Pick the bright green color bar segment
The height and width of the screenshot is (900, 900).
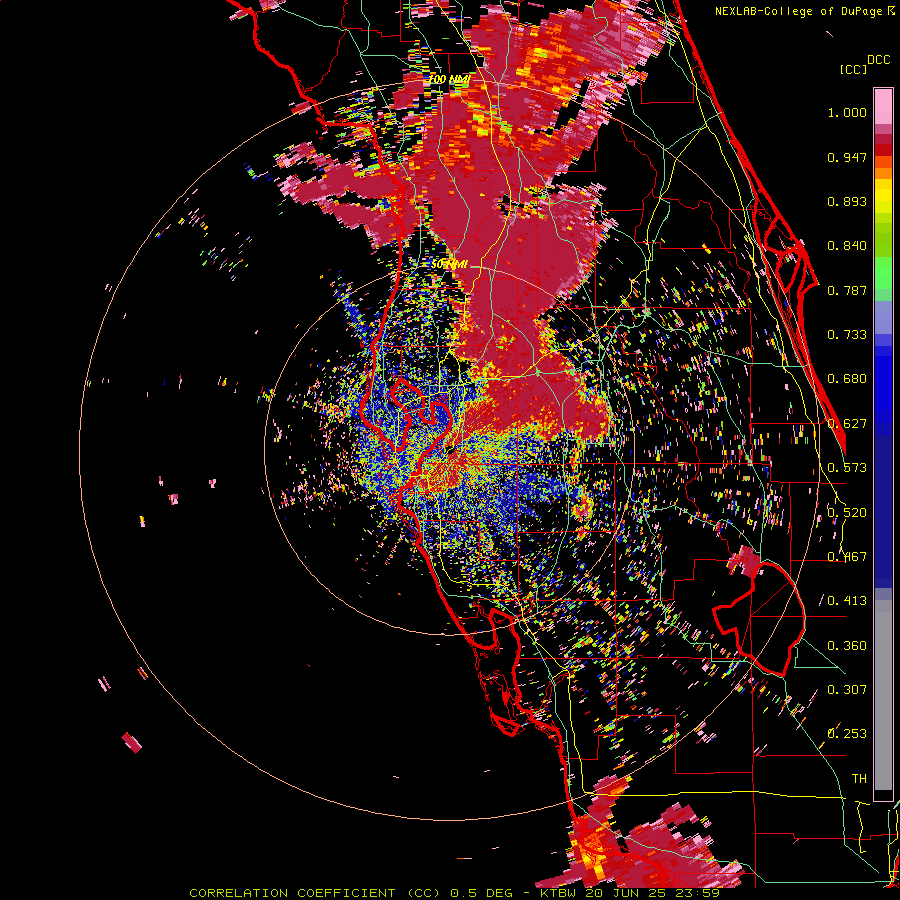pyautogui.click(x=883, y=273)
